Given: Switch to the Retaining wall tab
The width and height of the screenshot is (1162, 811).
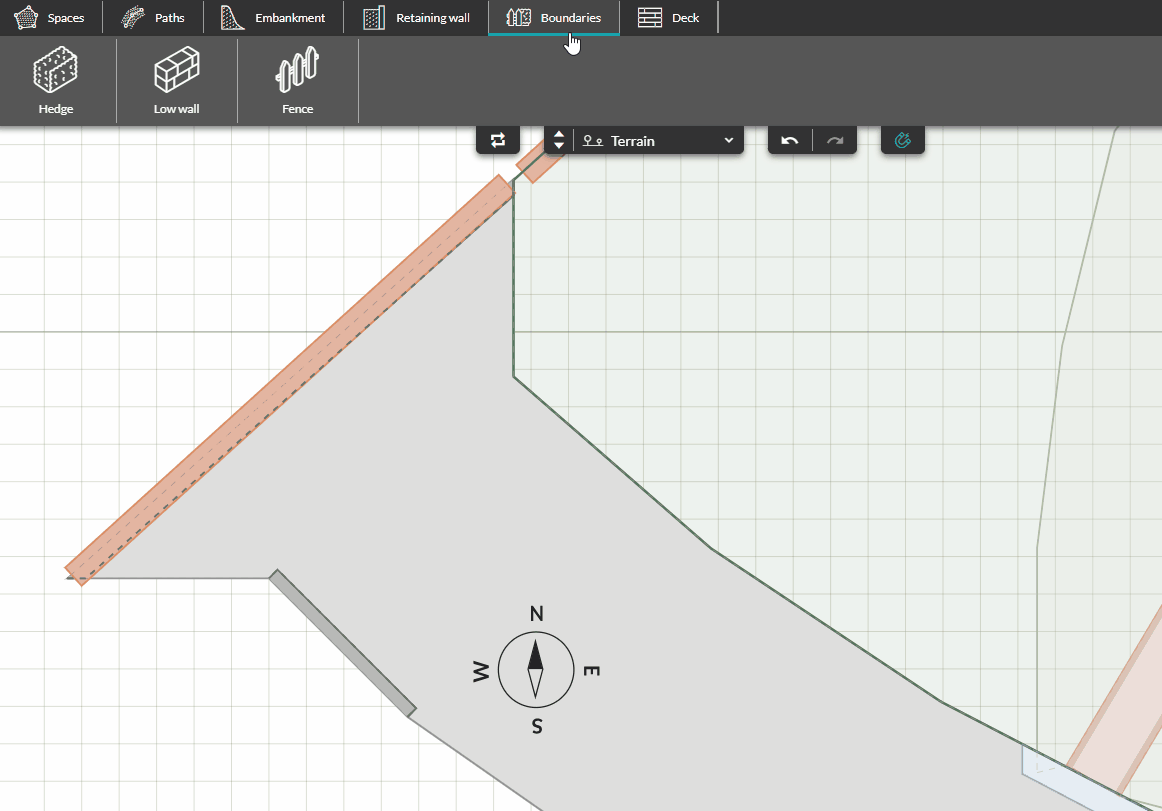Looking at the screenshot, I should [x=416, y=17].
